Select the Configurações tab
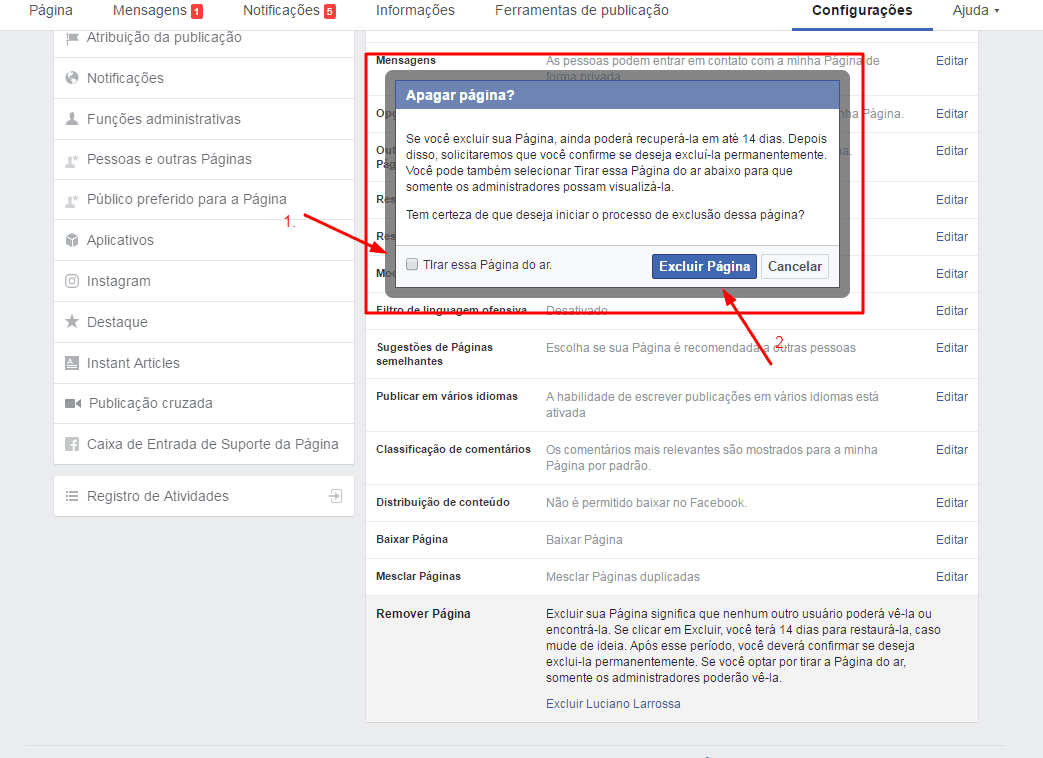The height and width of the screenshot is (758, 1043). [x=862, y=11]
